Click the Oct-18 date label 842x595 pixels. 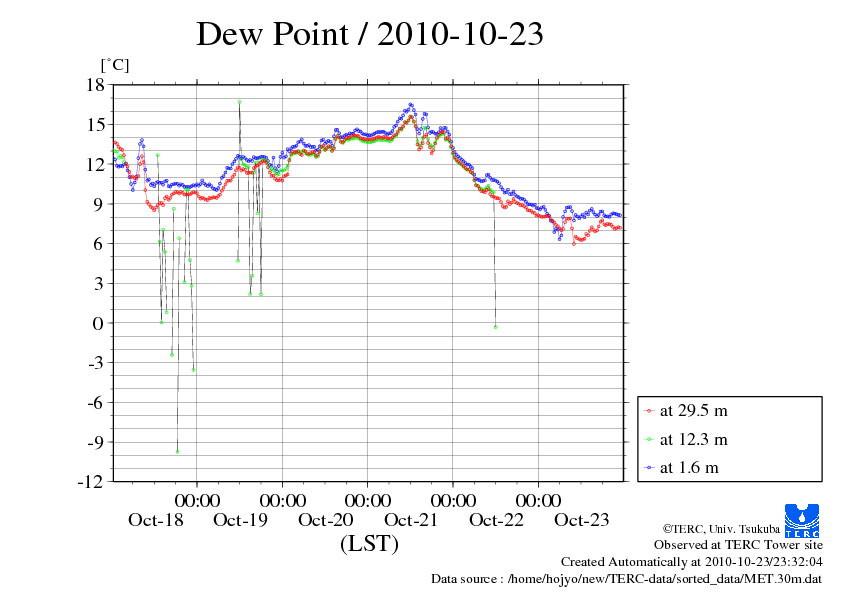156,520
